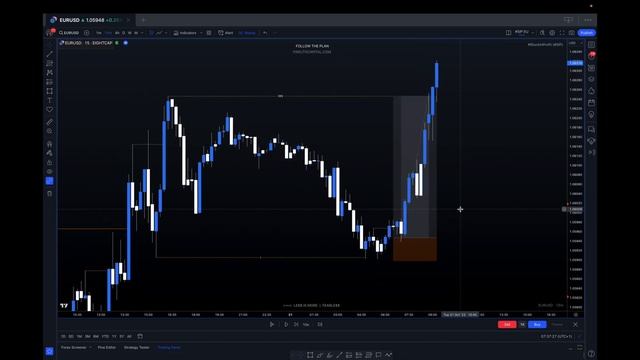The width and height of the screenshot is (640, 360).
Task: Select the 1M date range
Action: click(79, 336)
